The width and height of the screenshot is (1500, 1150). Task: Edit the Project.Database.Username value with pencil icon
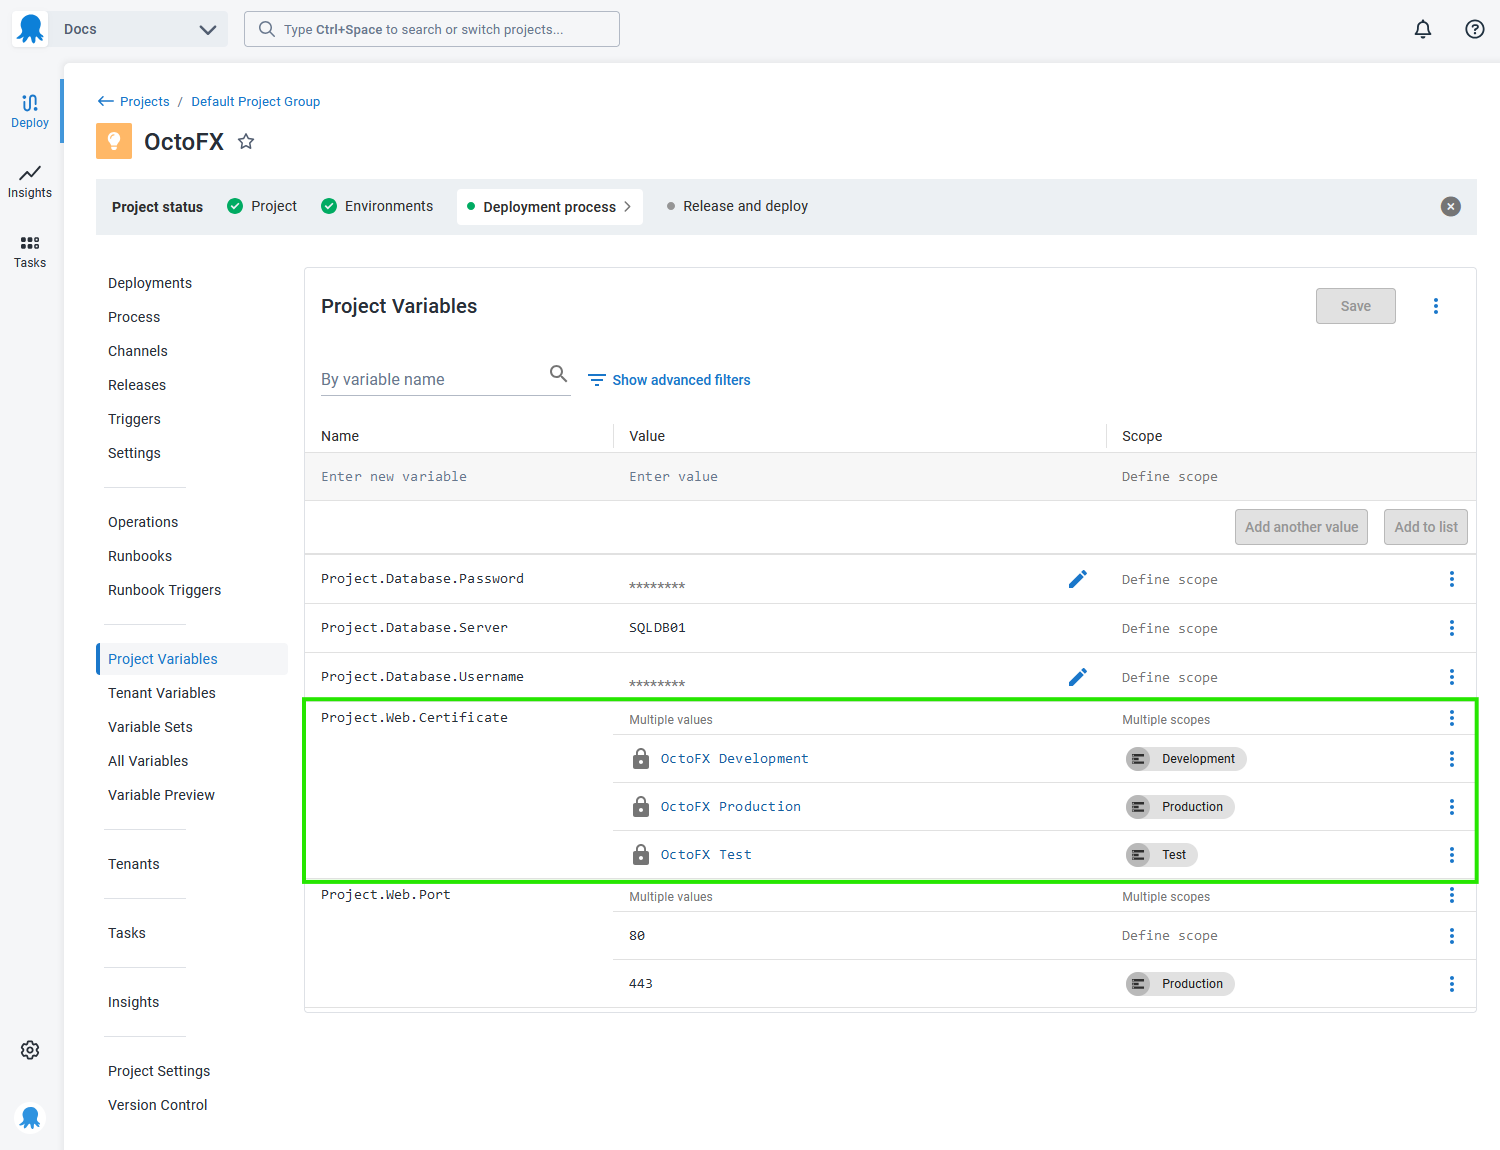[1078, 677]
